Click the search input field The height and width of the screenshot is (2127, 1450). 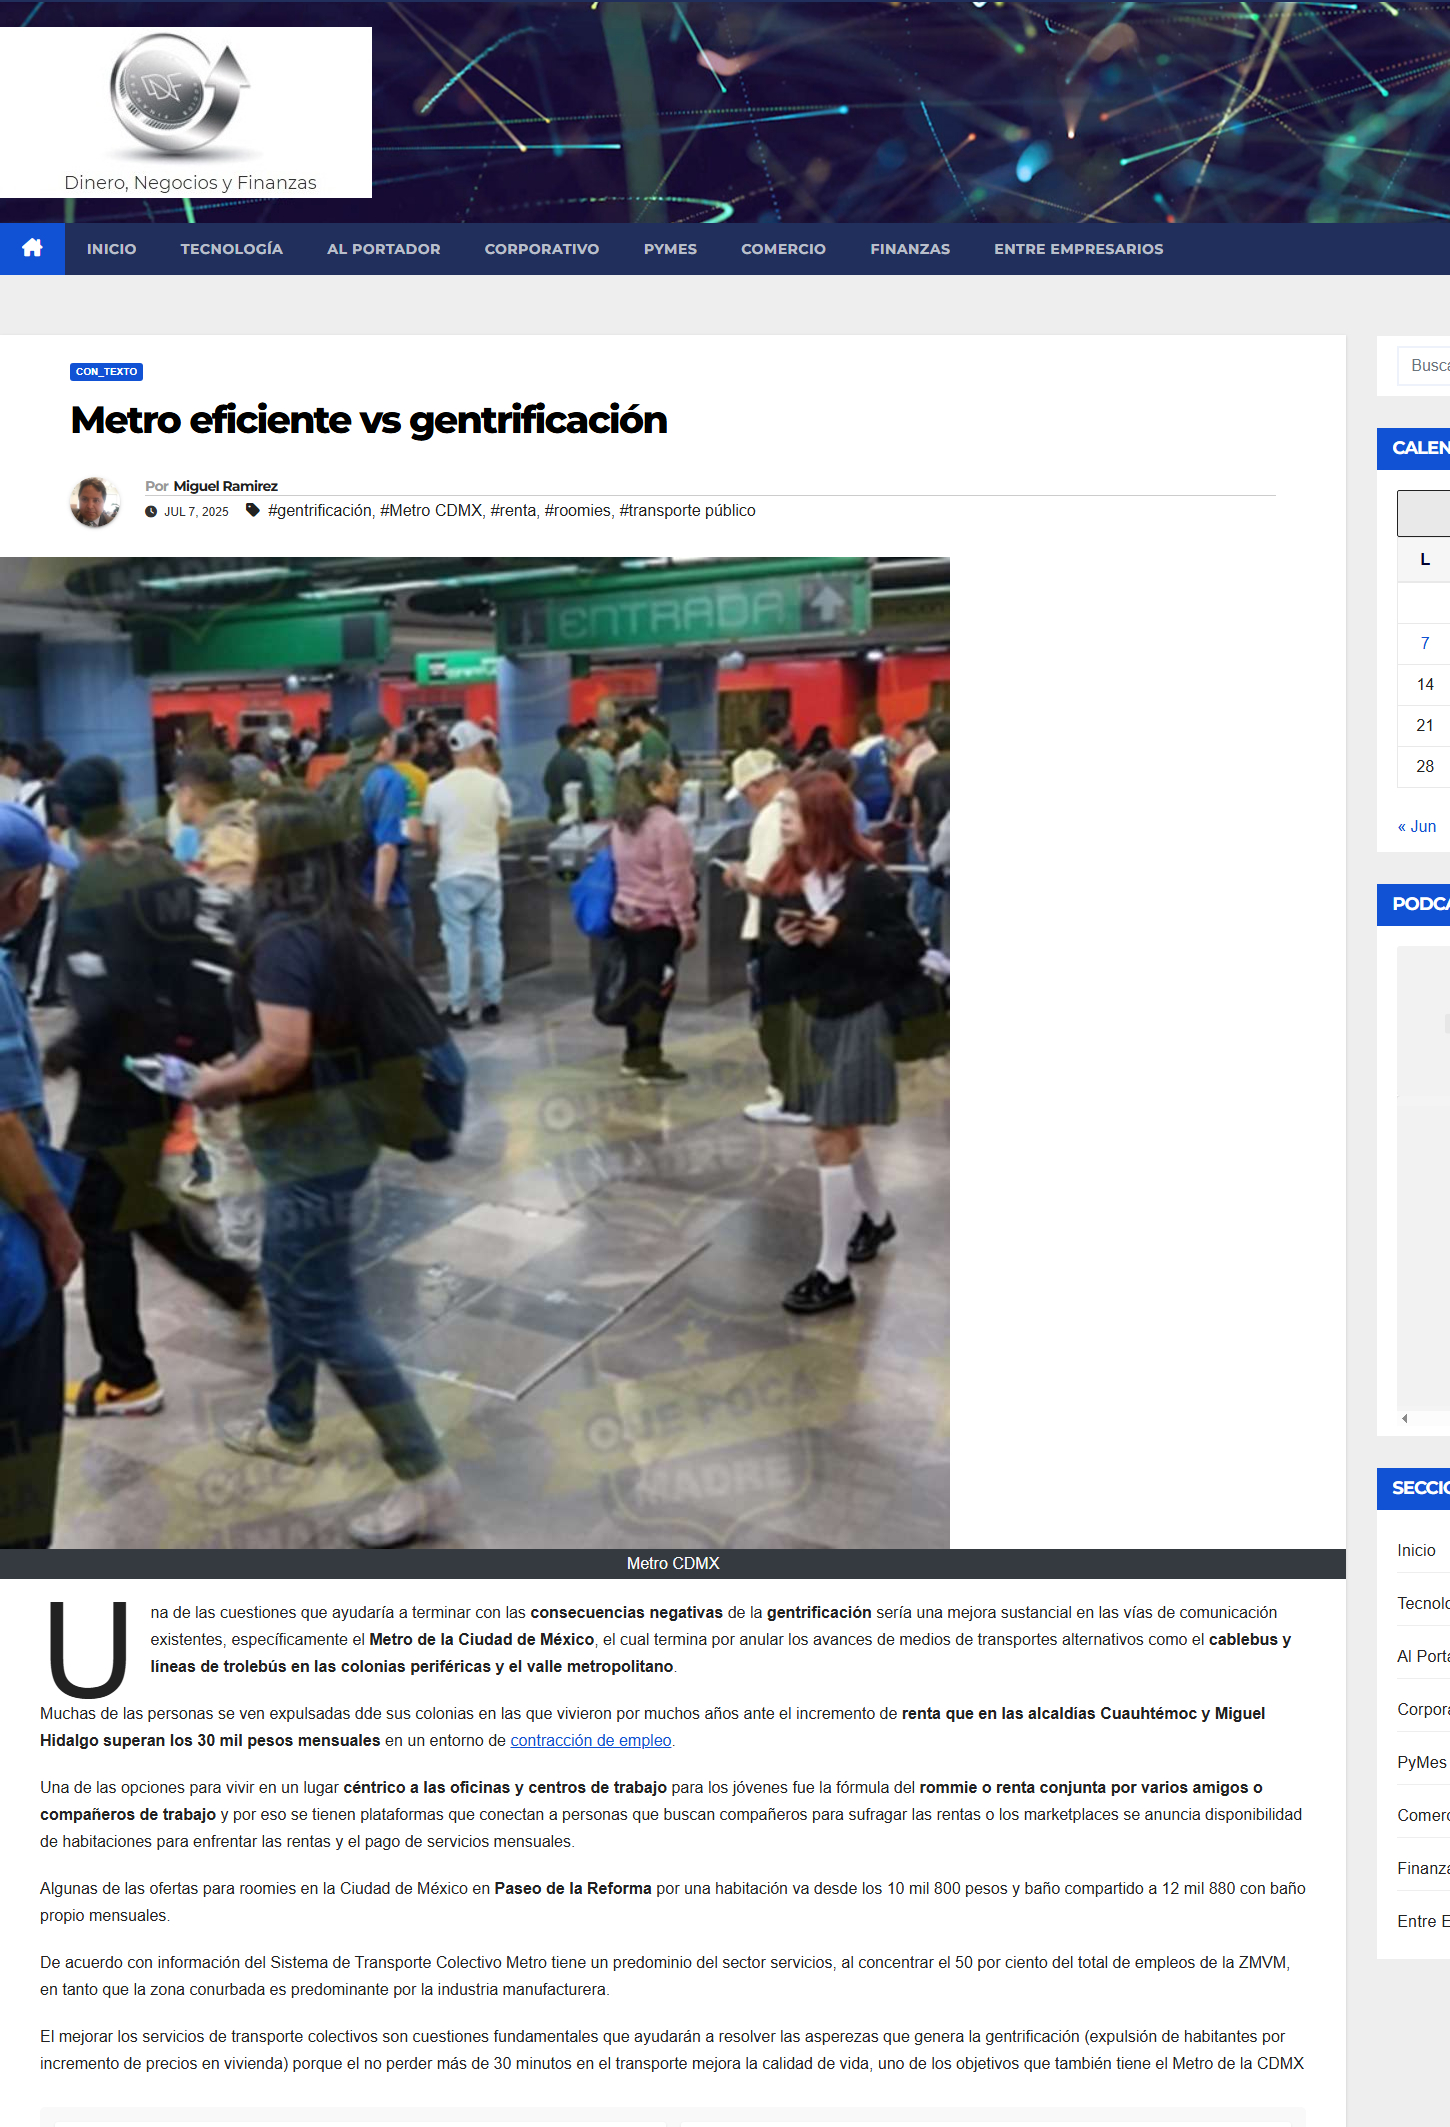click(x=1424, y=366)
